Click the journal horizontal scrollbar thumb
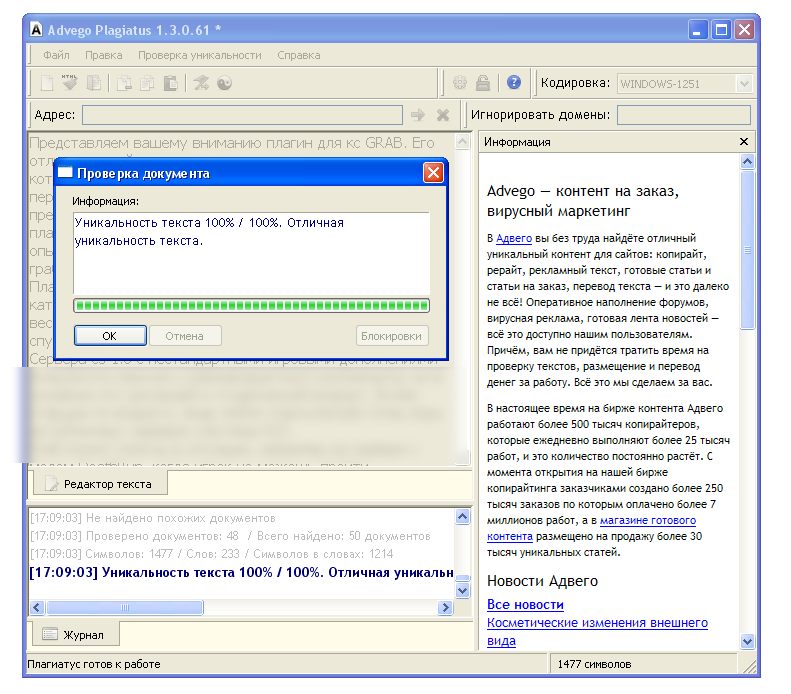791x694 pixels. (x=125, y=607)
